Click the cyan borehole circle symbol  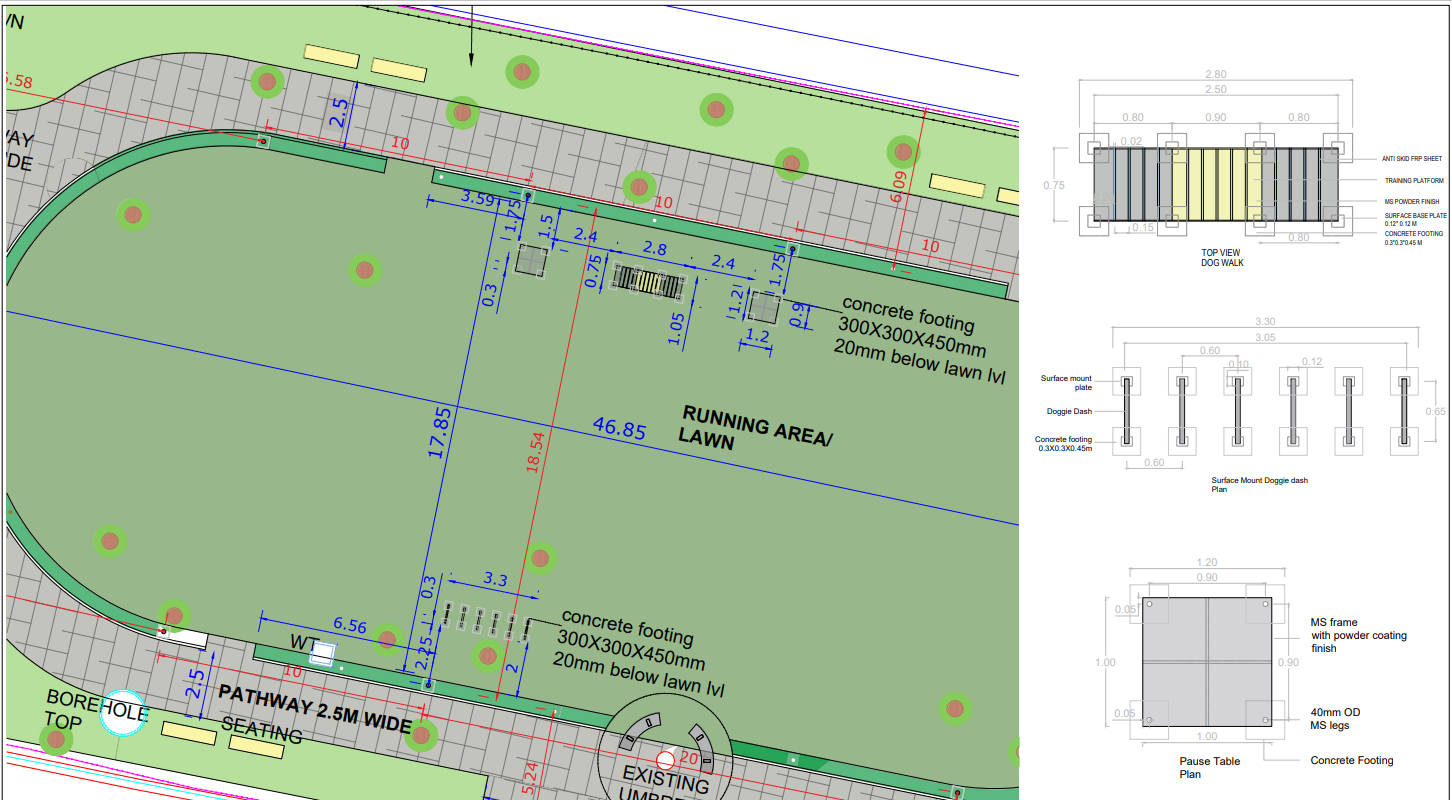coord(124,713)
